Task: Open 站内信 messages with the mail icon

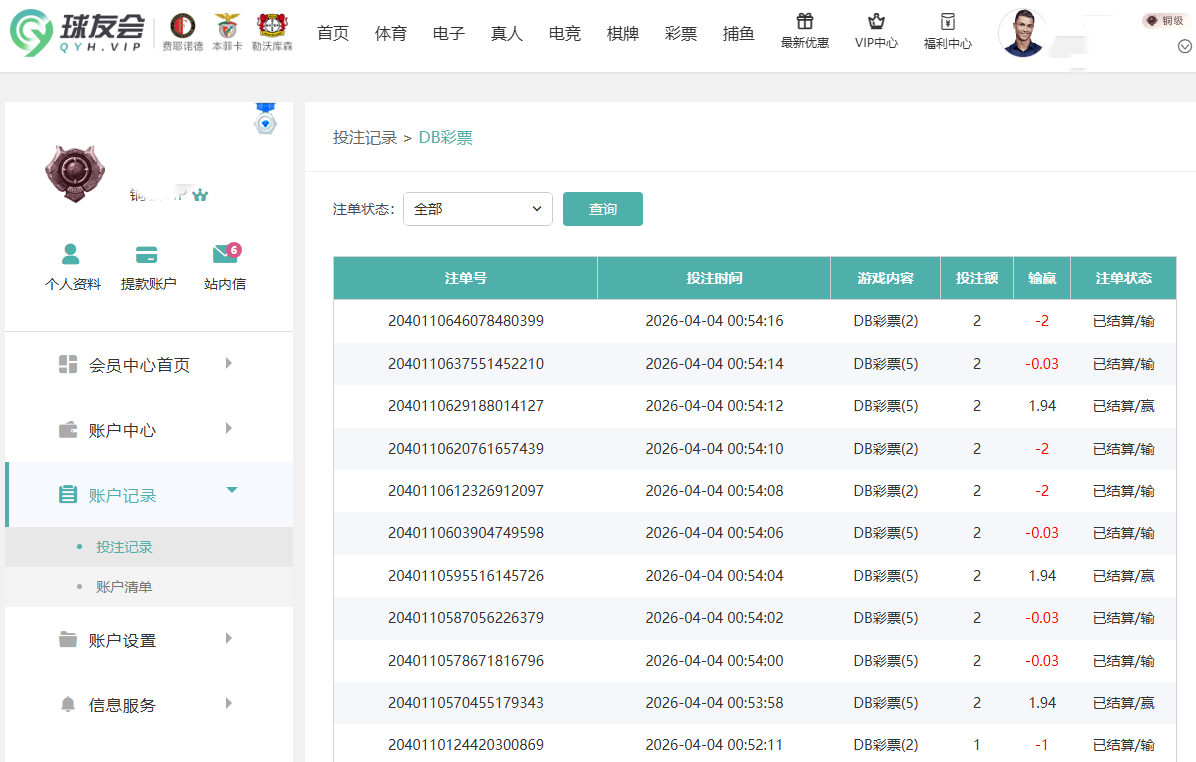Action: [x=224, y=265]
